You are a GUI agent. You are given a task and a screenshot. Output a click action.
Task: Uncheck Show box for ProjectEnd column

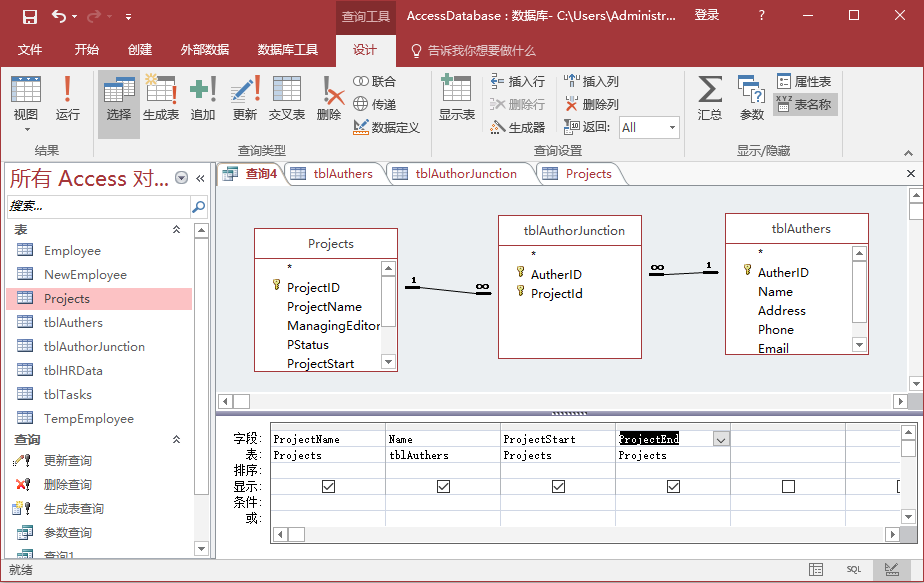(673, 486)
